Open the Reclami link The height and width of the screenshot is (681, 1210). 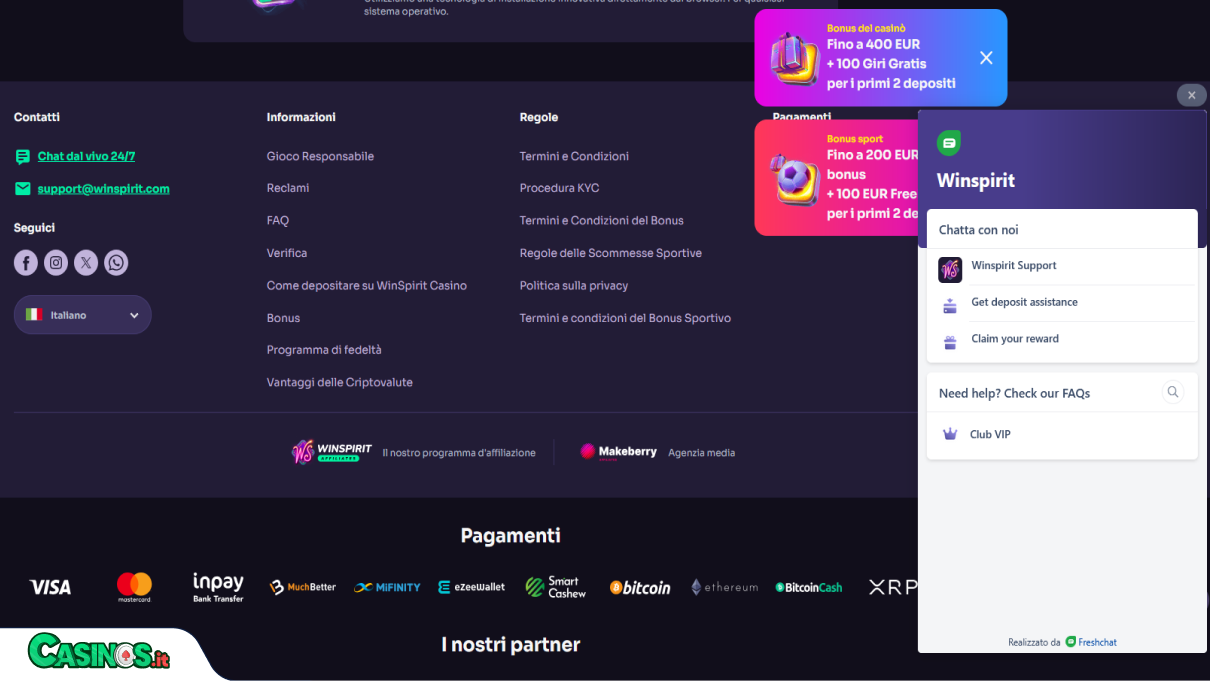[288, 188]
